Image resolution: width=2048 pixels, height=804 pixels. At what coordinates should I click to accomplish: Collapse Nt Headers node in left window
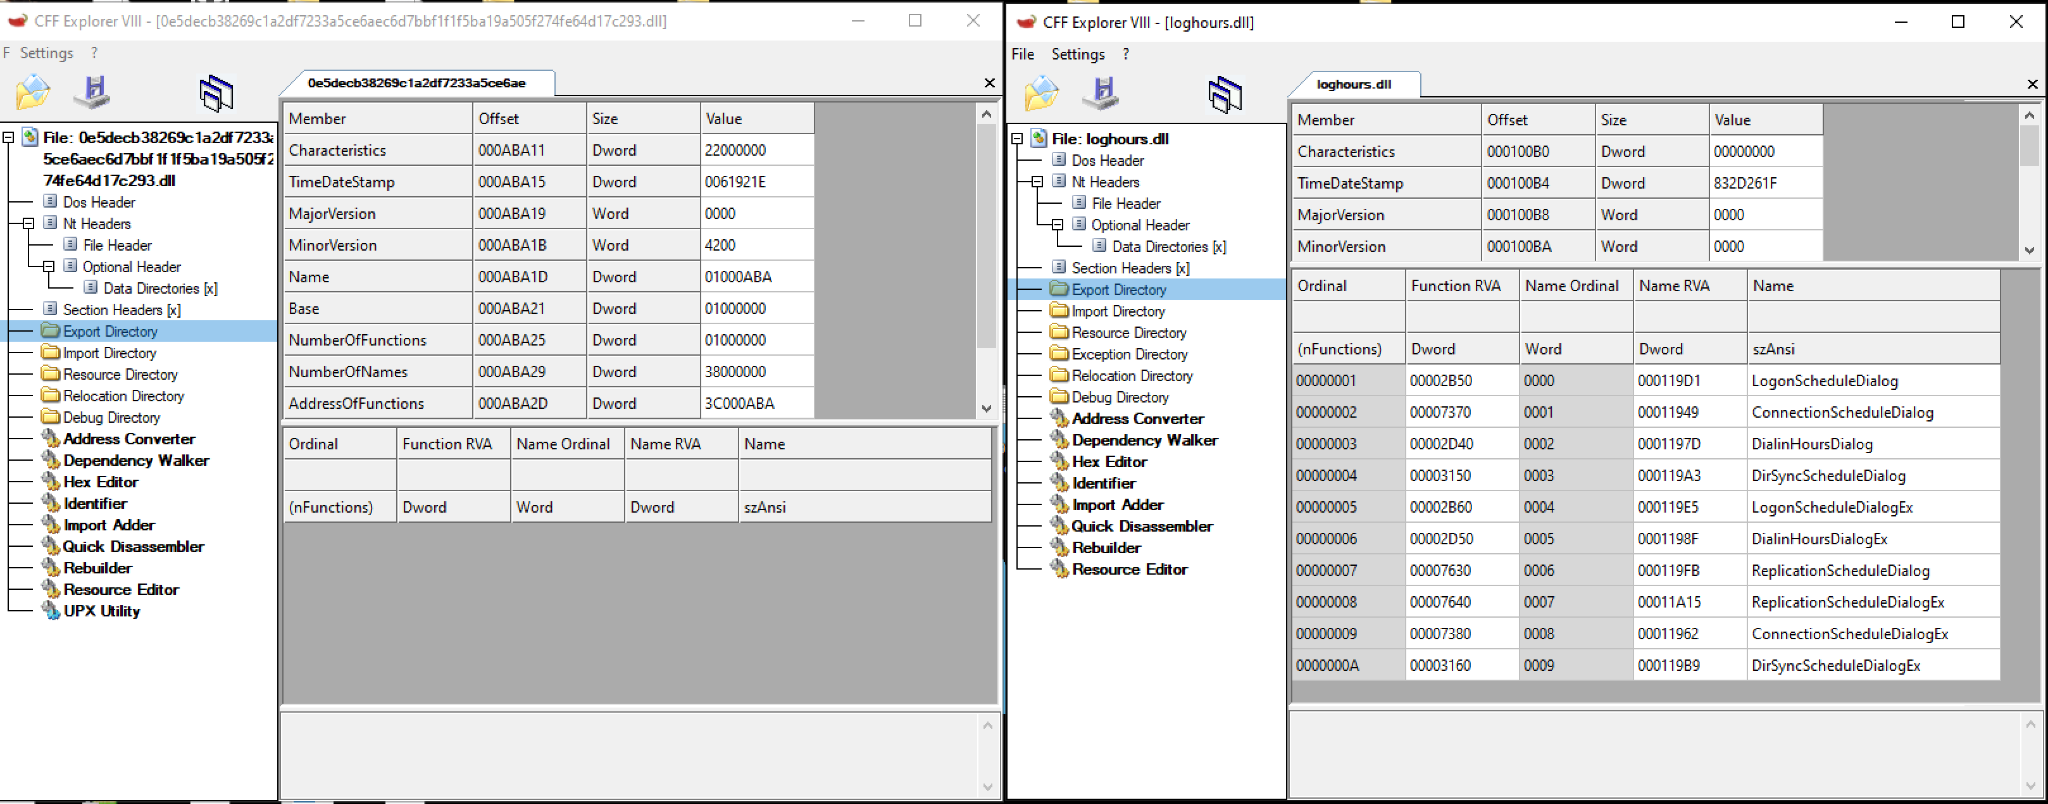point(28,224)
